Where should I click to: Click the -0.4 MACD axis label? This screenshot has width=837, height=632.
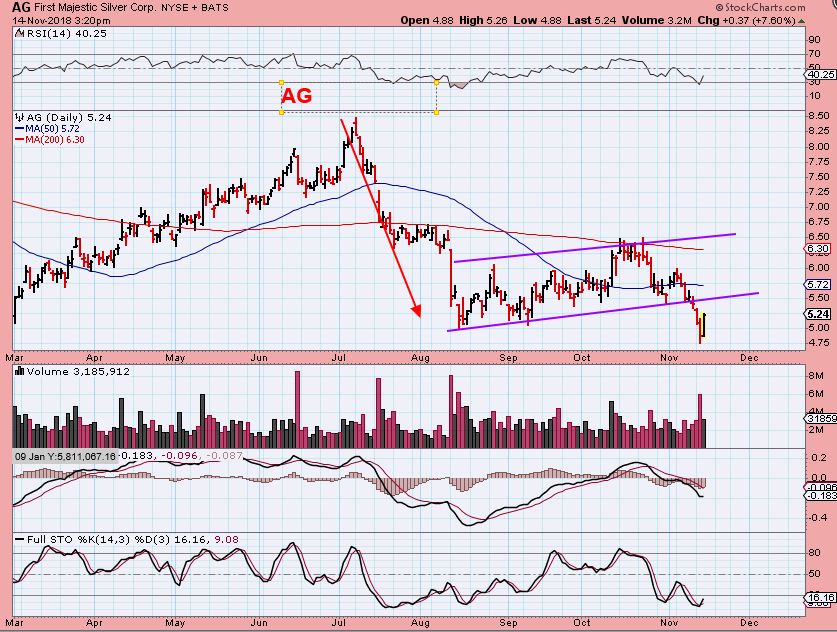click(818, 518)
